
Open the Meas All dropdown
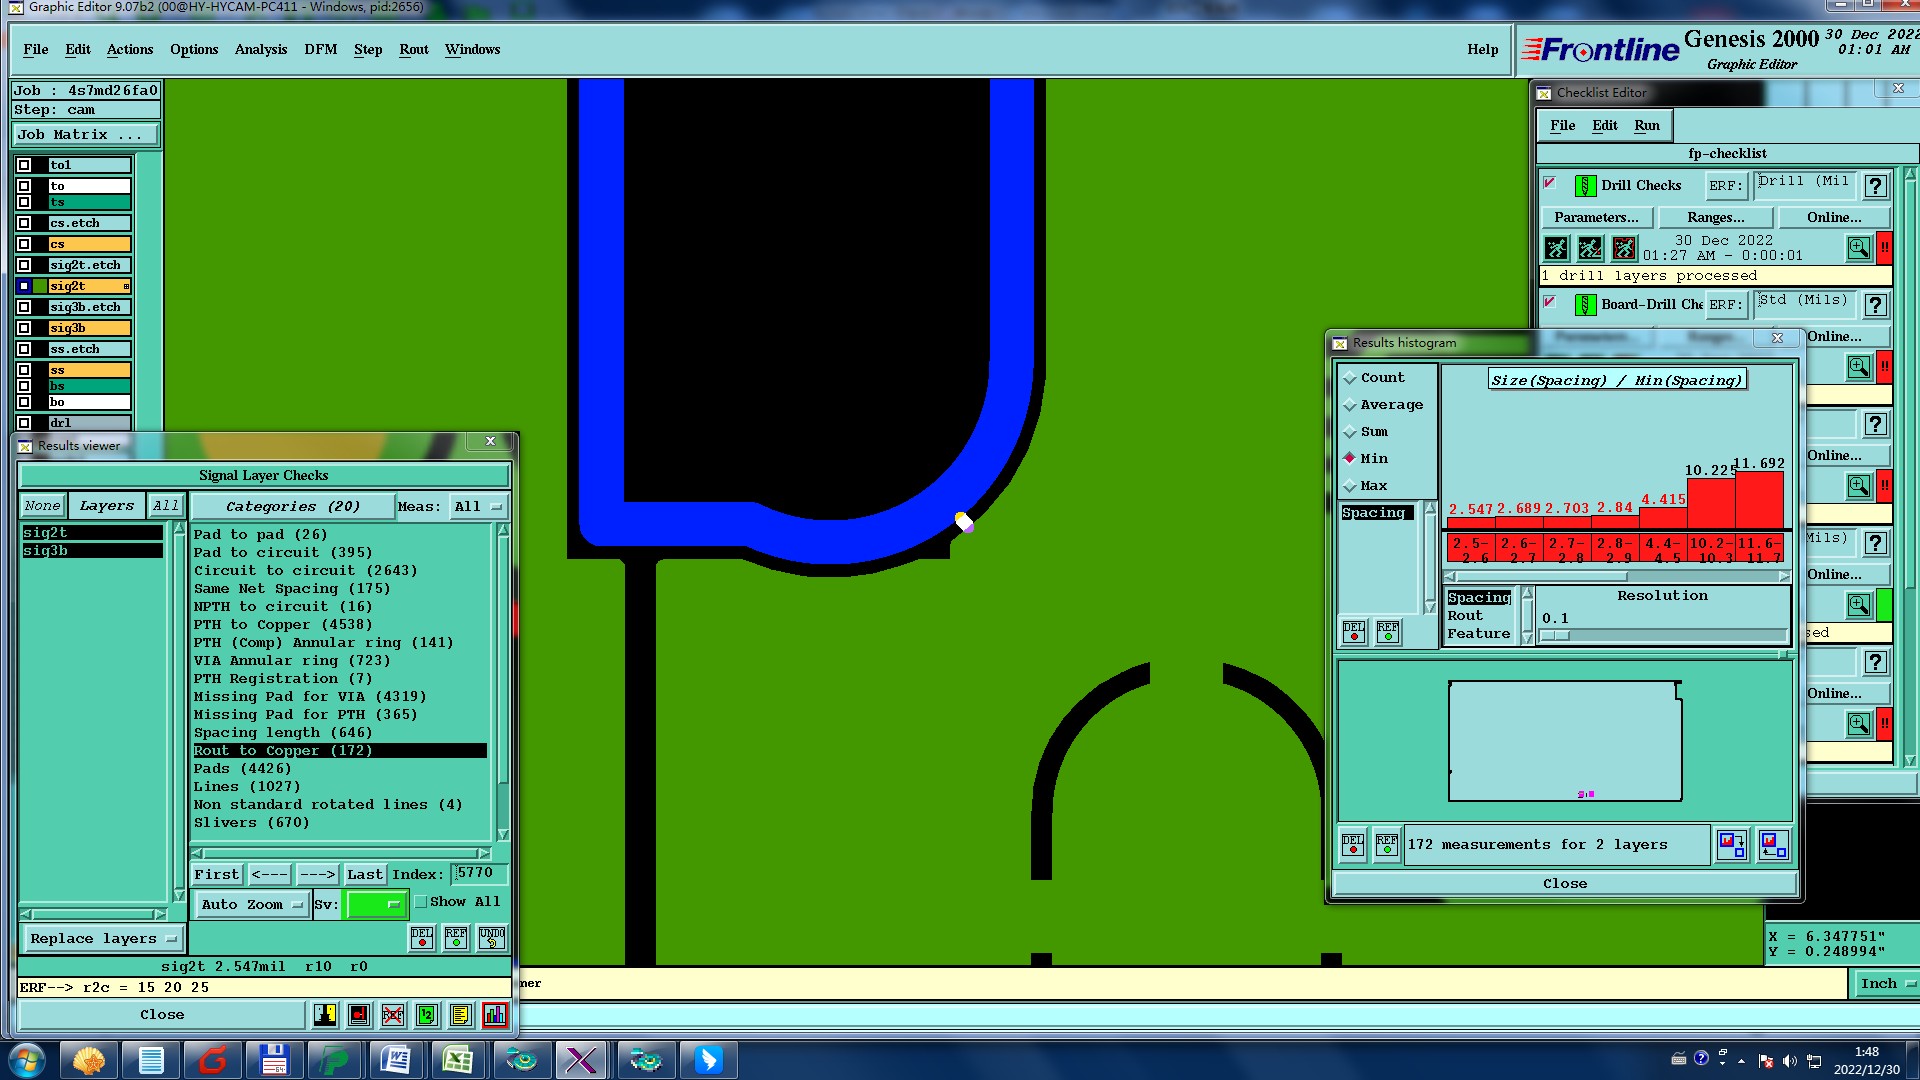click(478, 507)
